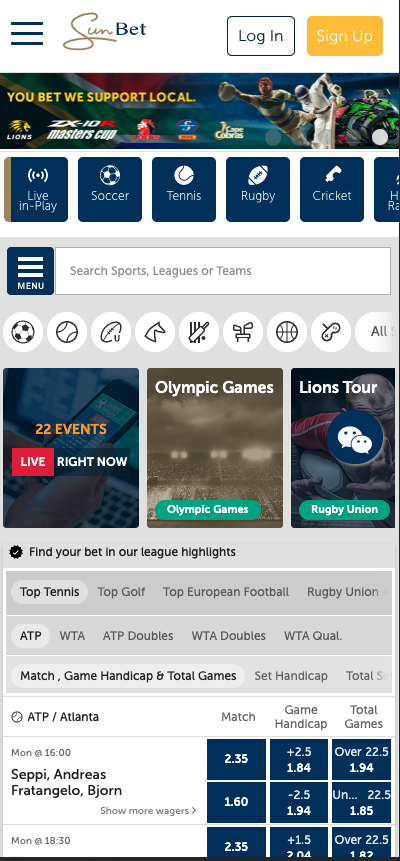The image size is (400, 861).
Task: Click the Log In button
Action: (x=261, y=36)
